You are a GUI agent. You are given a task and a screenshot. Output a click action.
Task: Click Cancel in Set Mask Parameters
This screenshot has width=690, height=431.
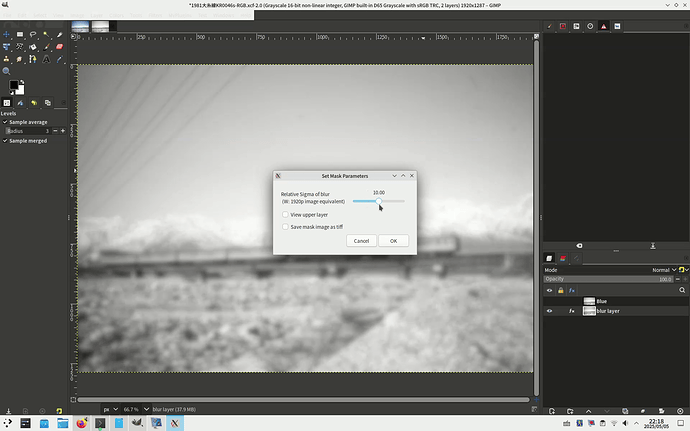pyautogui.click(x=361, y=241)
